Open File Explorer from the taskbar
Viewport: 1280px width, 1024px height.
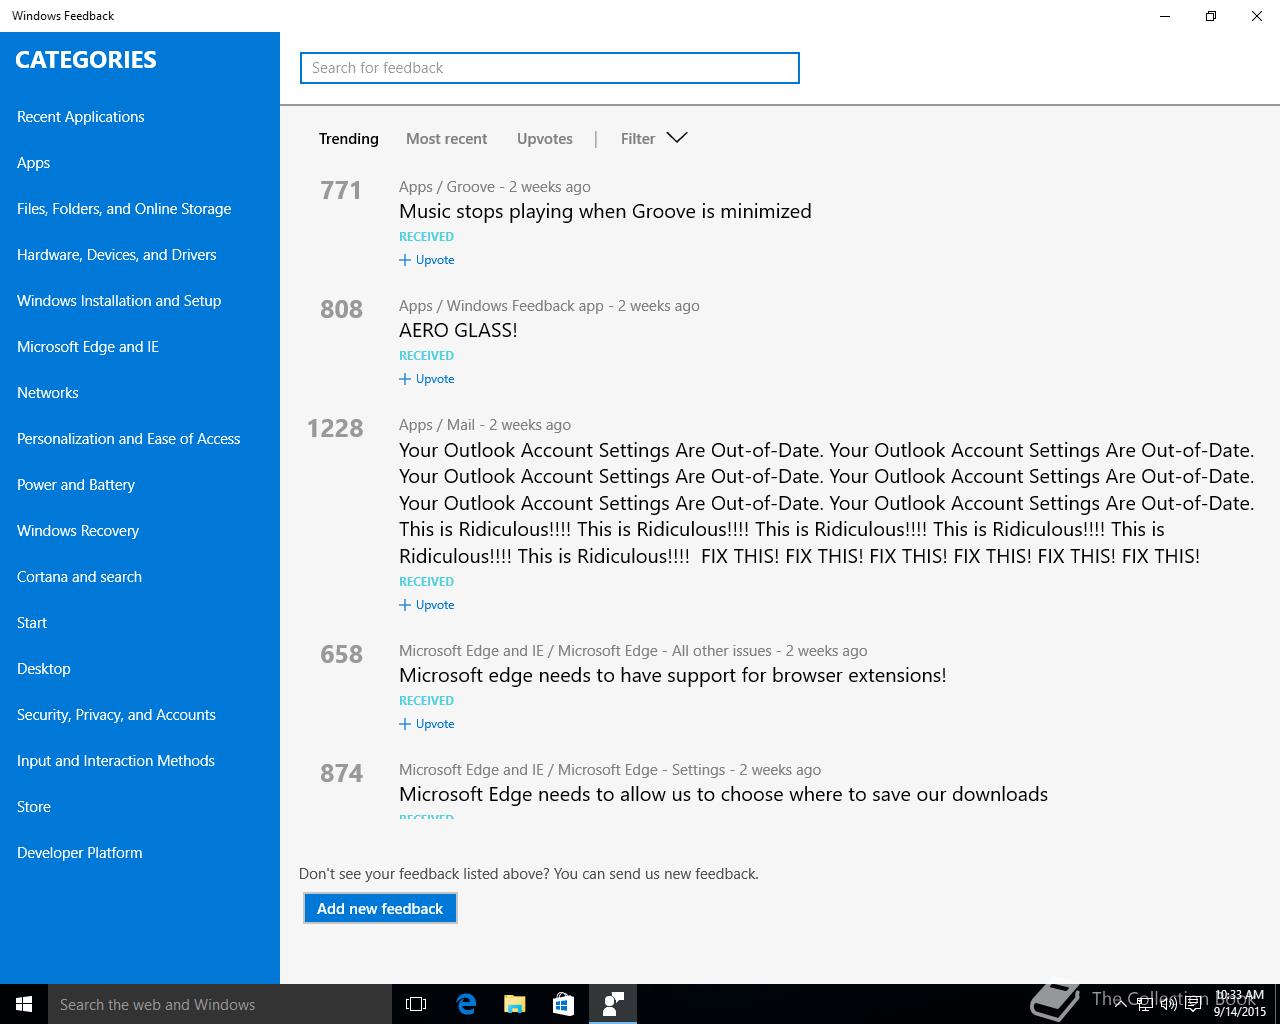(x=515, y=1004)
